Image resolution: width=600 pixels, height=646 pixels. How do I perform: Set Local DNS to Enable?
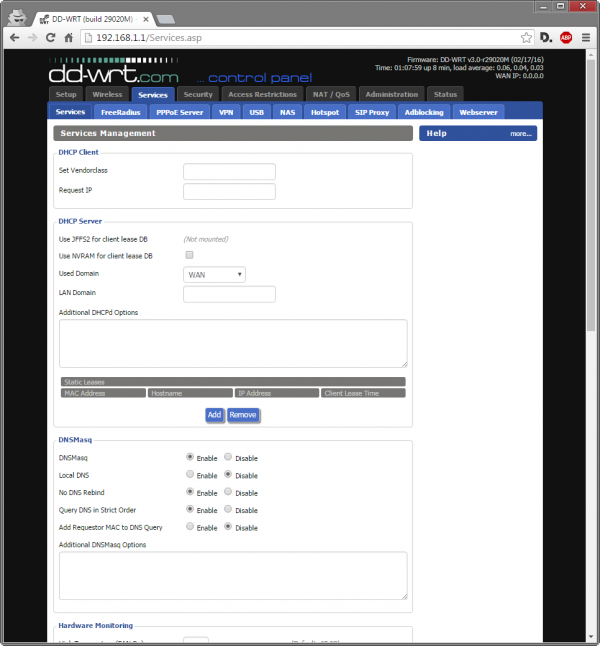click(190, 475)
